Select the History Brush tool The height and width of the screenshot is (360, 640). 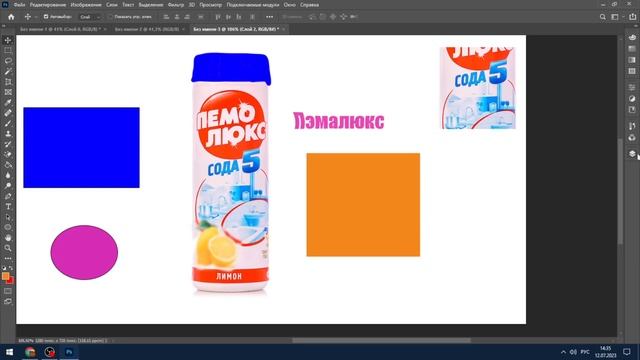pos(8,144)
